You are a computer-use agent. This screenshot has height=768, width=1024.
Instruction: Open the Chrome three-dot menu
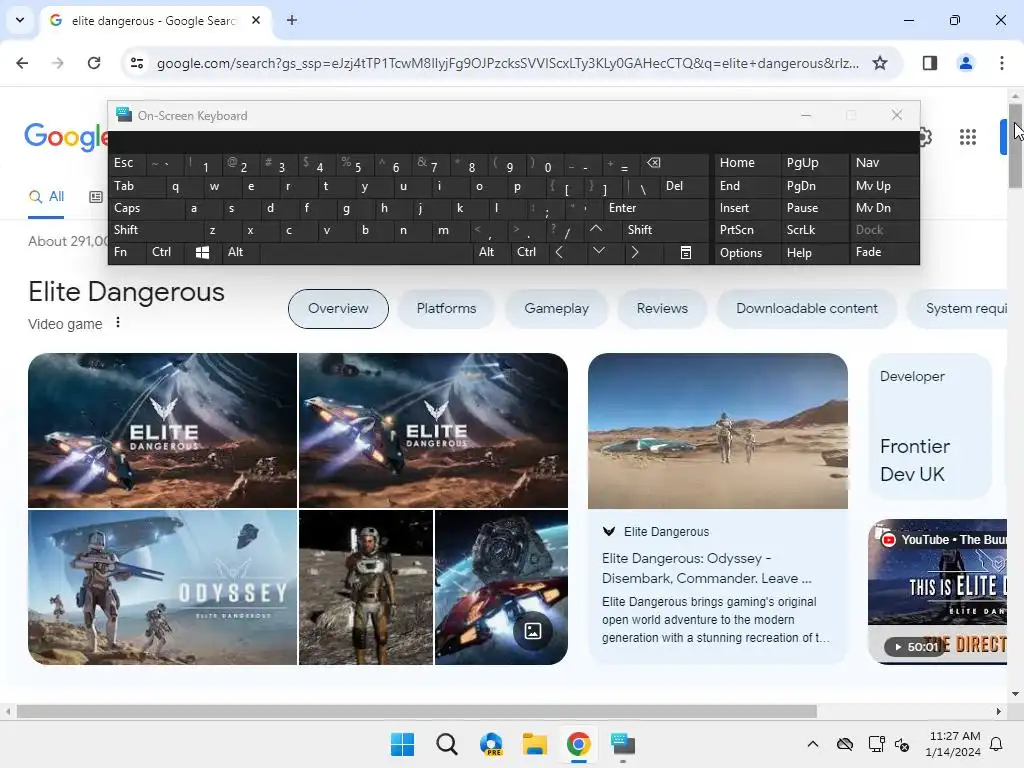(x=1001, y=63)
